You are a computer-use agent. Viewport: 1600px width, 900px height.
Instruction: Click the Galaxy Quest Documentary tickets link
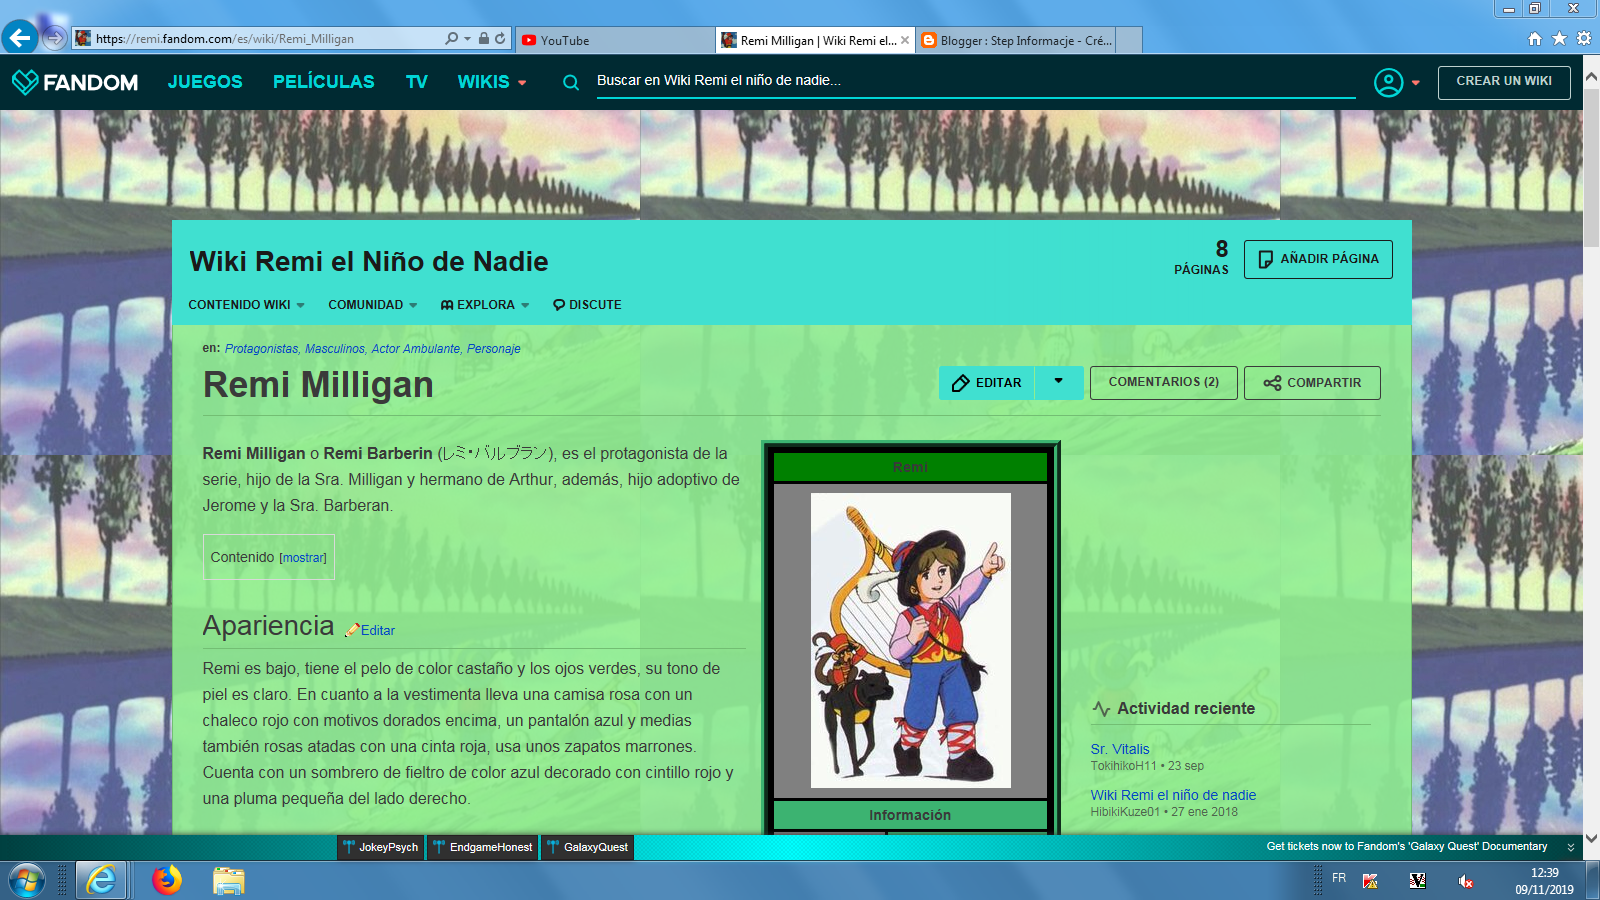(1407, 847)
